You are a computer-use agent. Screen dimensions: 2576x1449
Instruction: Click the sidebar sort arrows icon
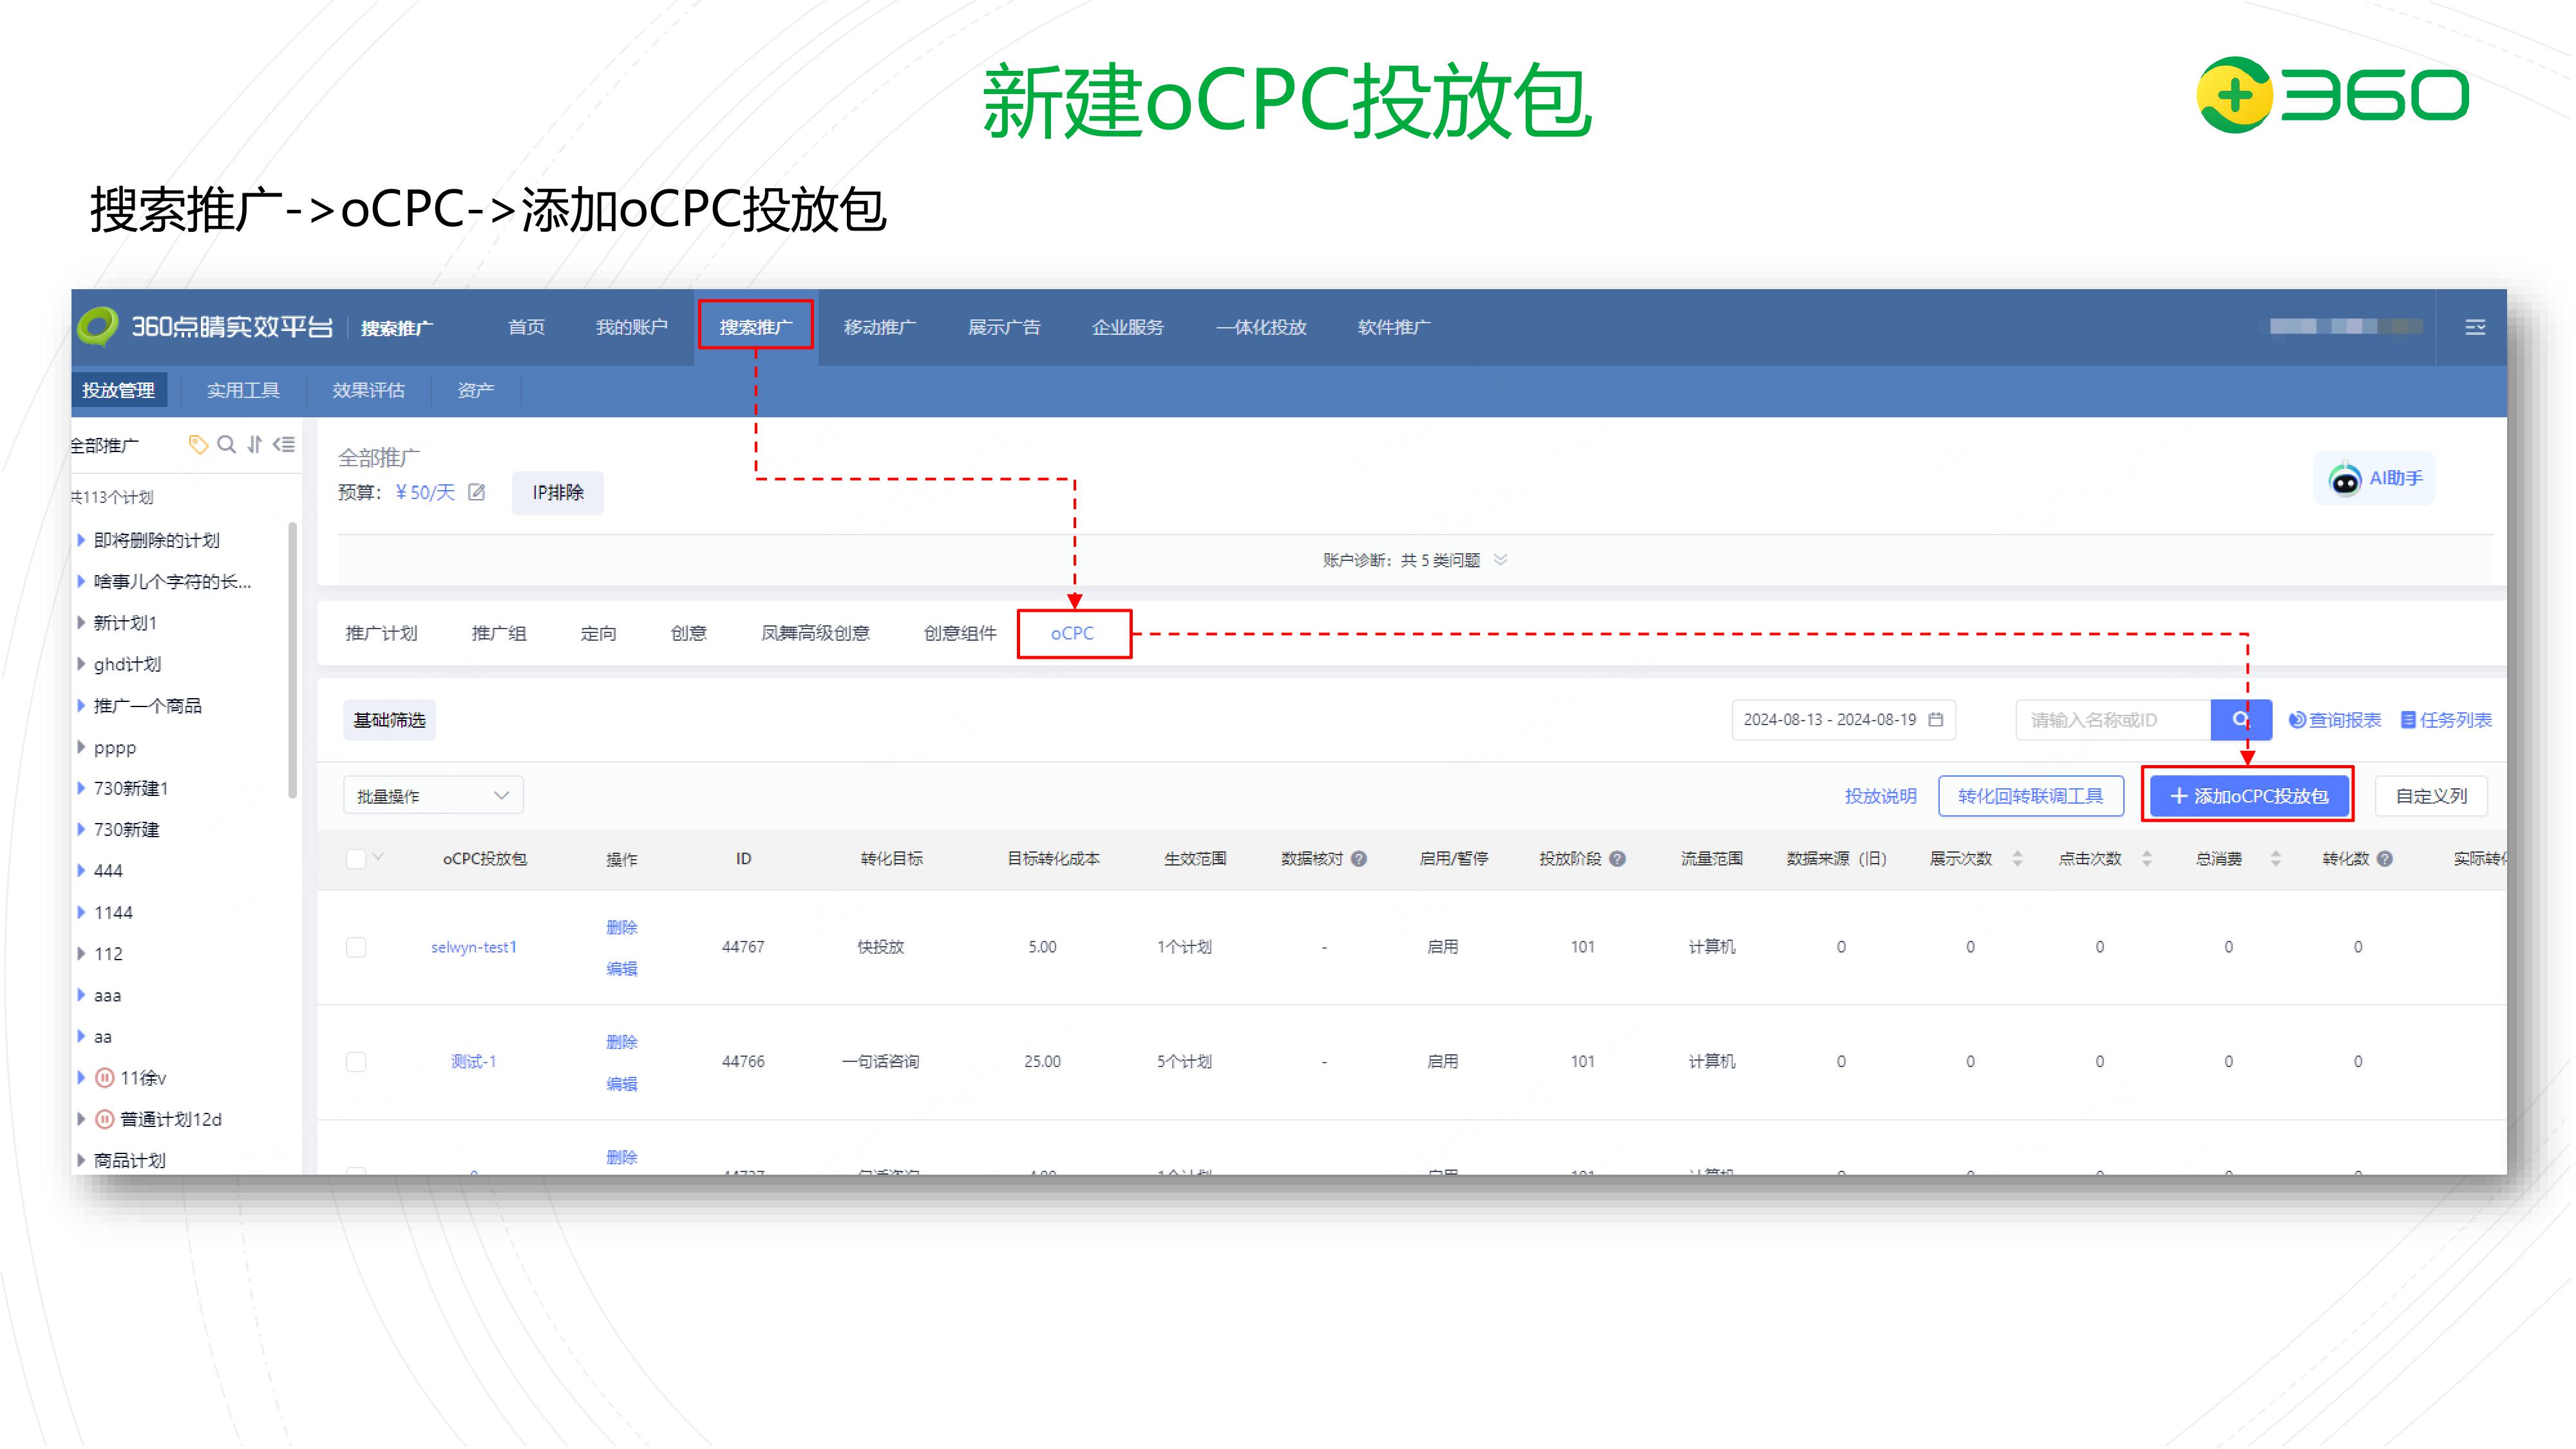pyautogui.click(x=255, y=445)
